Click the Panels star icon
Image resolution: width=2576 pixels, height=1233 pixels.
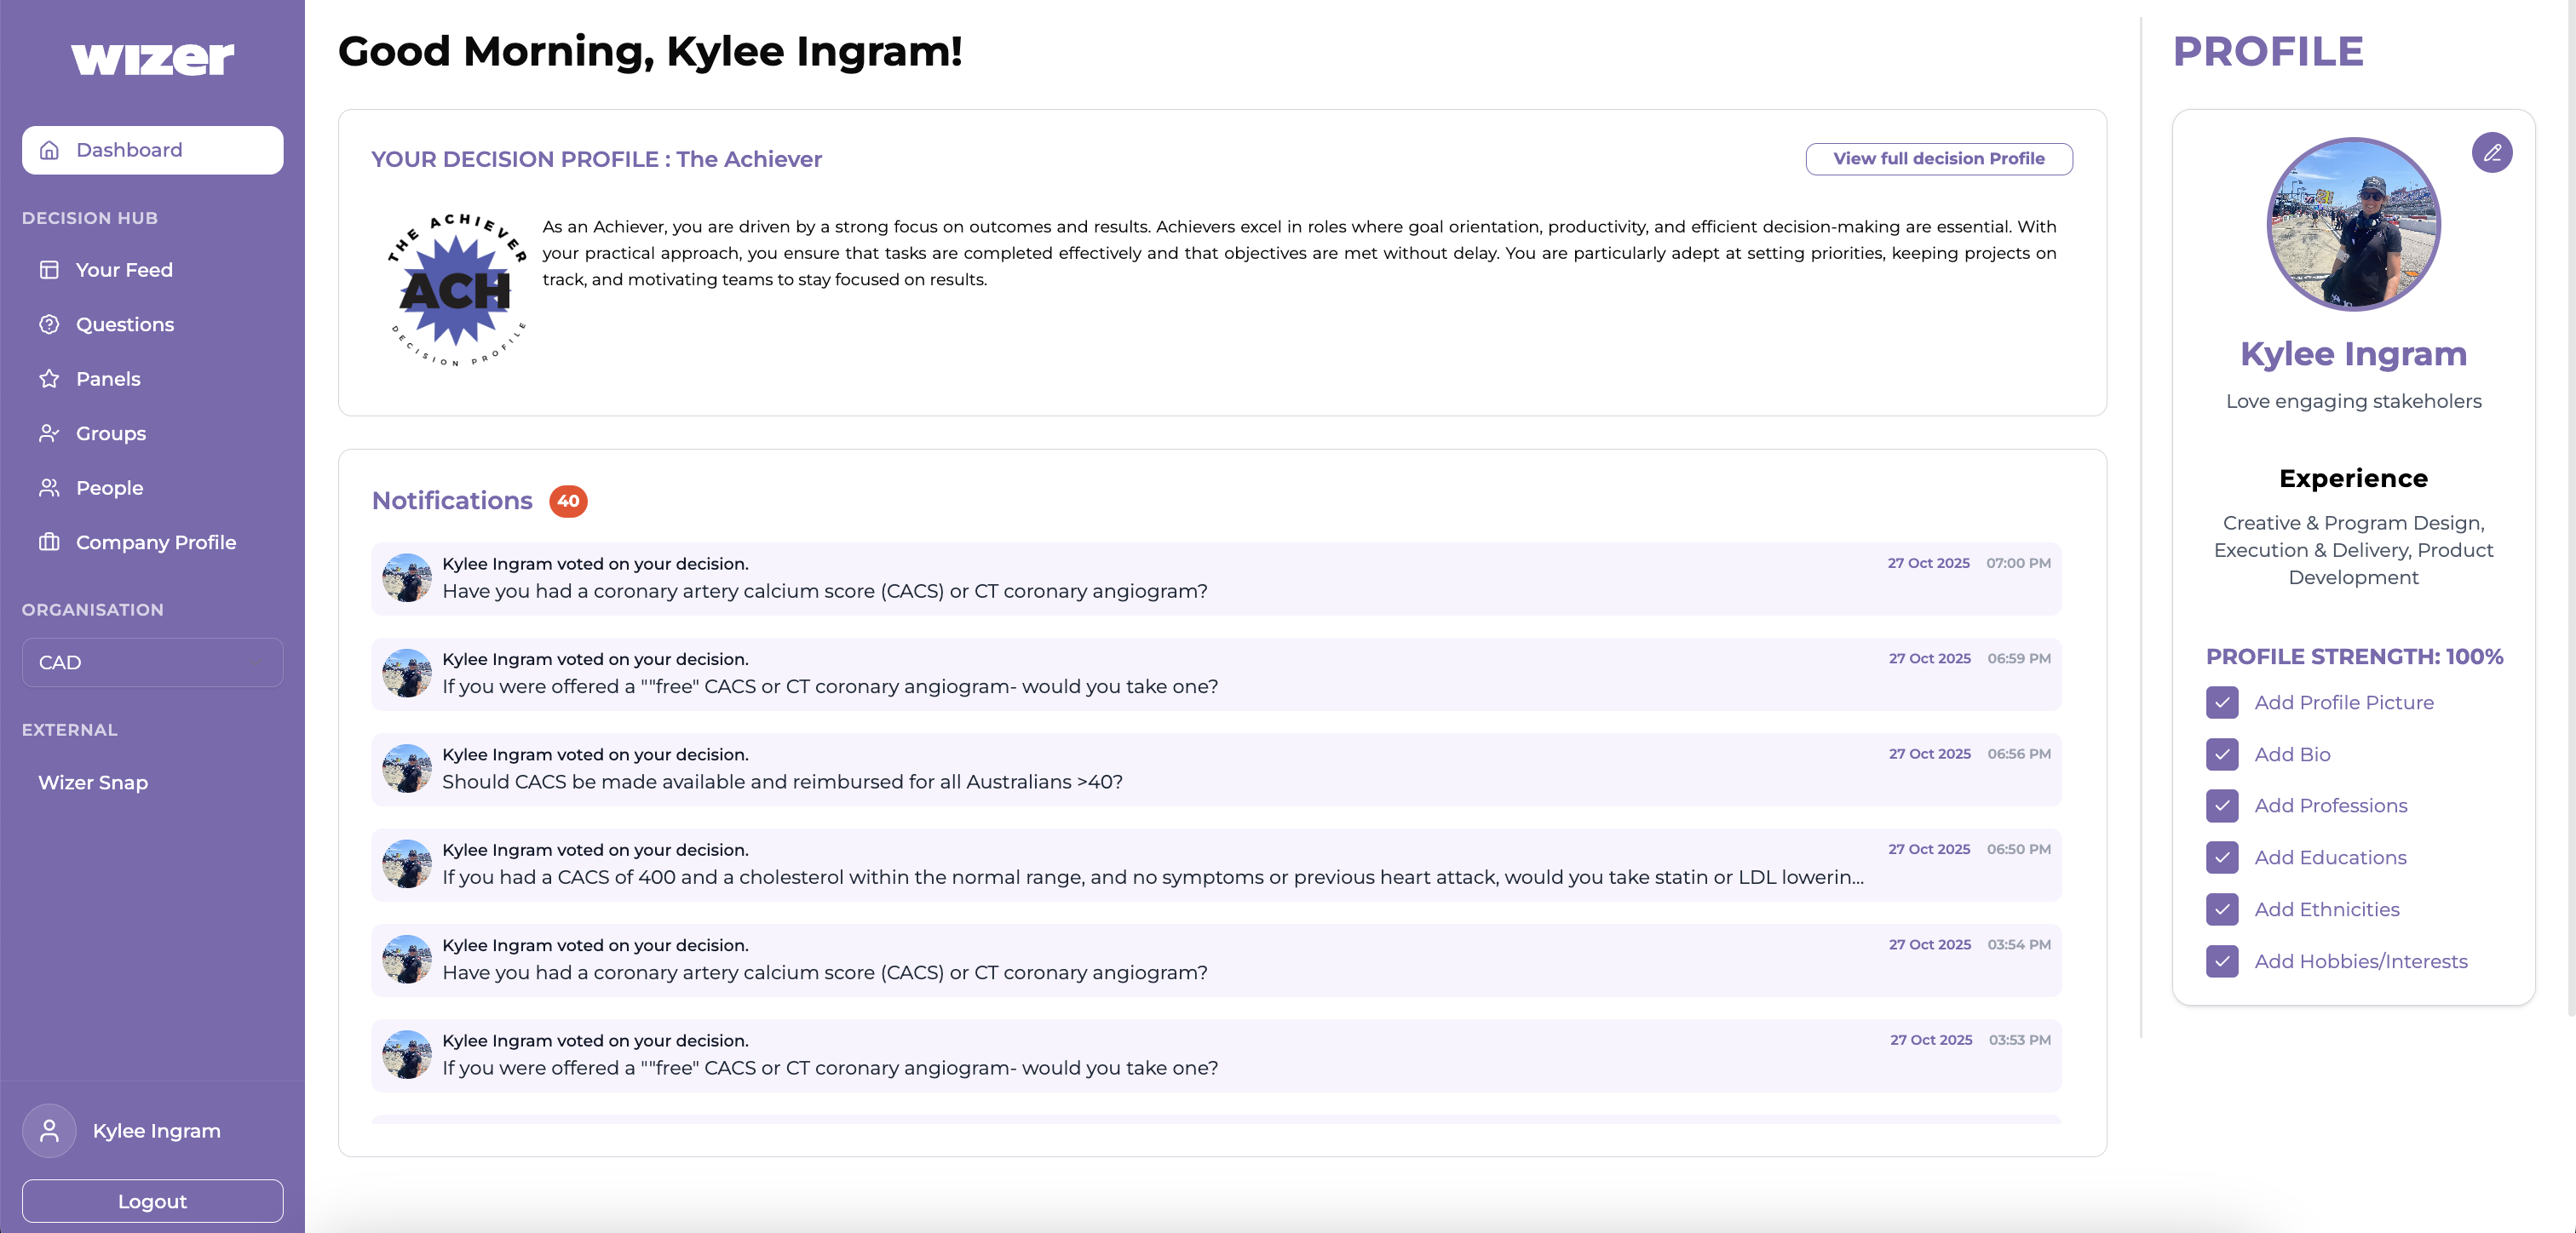[x=49, y=379]
